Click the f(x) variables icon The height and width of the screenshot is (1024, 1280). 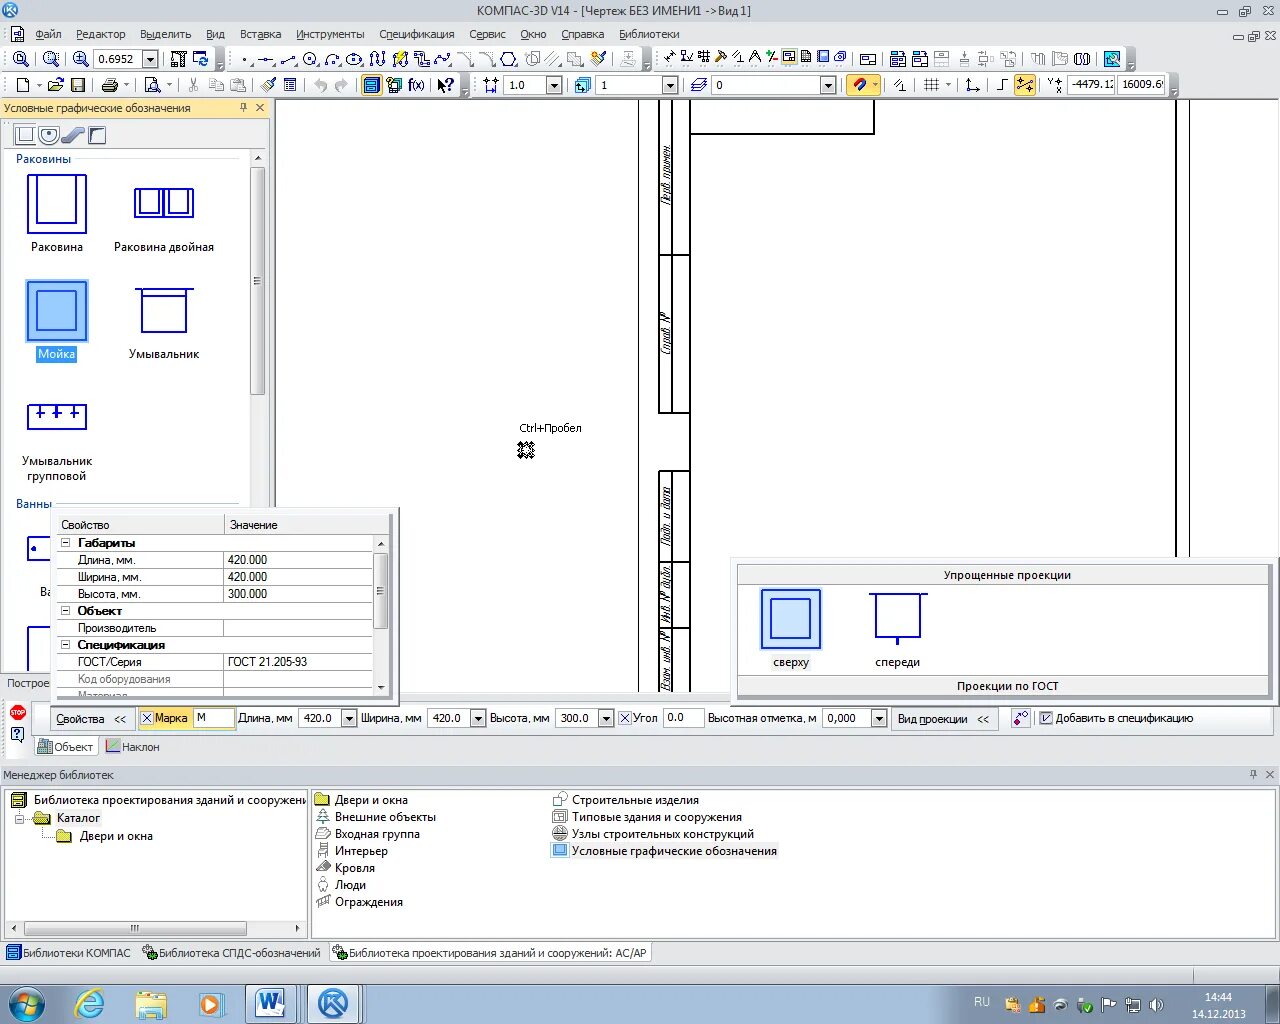pyautogui.click(x=416, y=85)
